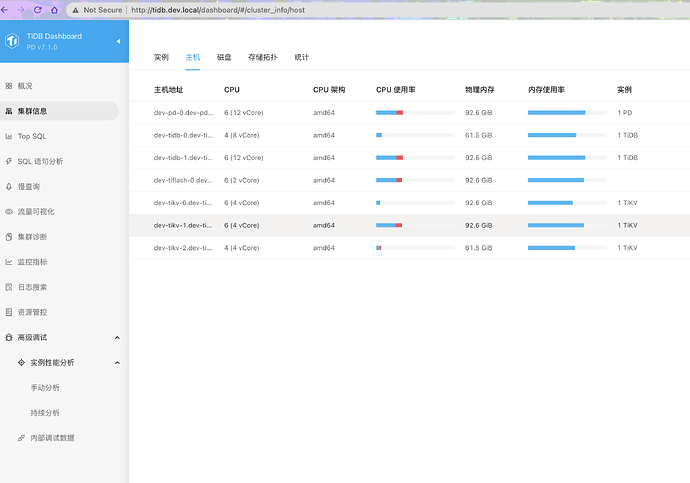Click the CPU usage bar for dev-pd-0
Viewport: 690px width, 483px height.
tap(415, 113)
